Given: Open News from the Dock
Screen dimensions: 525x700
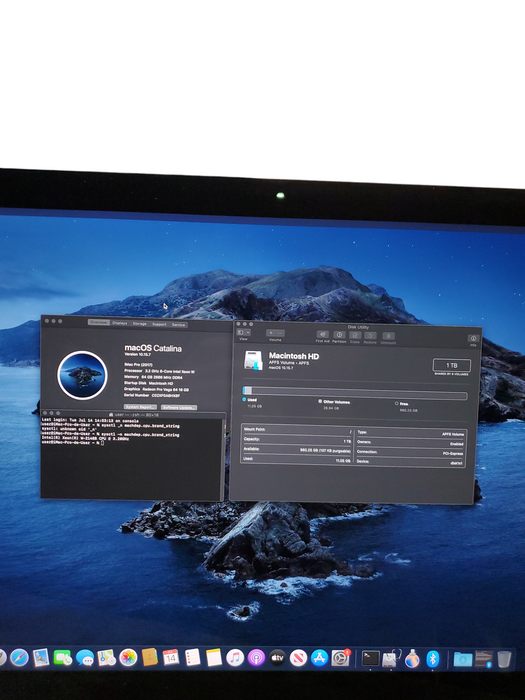Looking at the screenshot, I should [298, 658].
